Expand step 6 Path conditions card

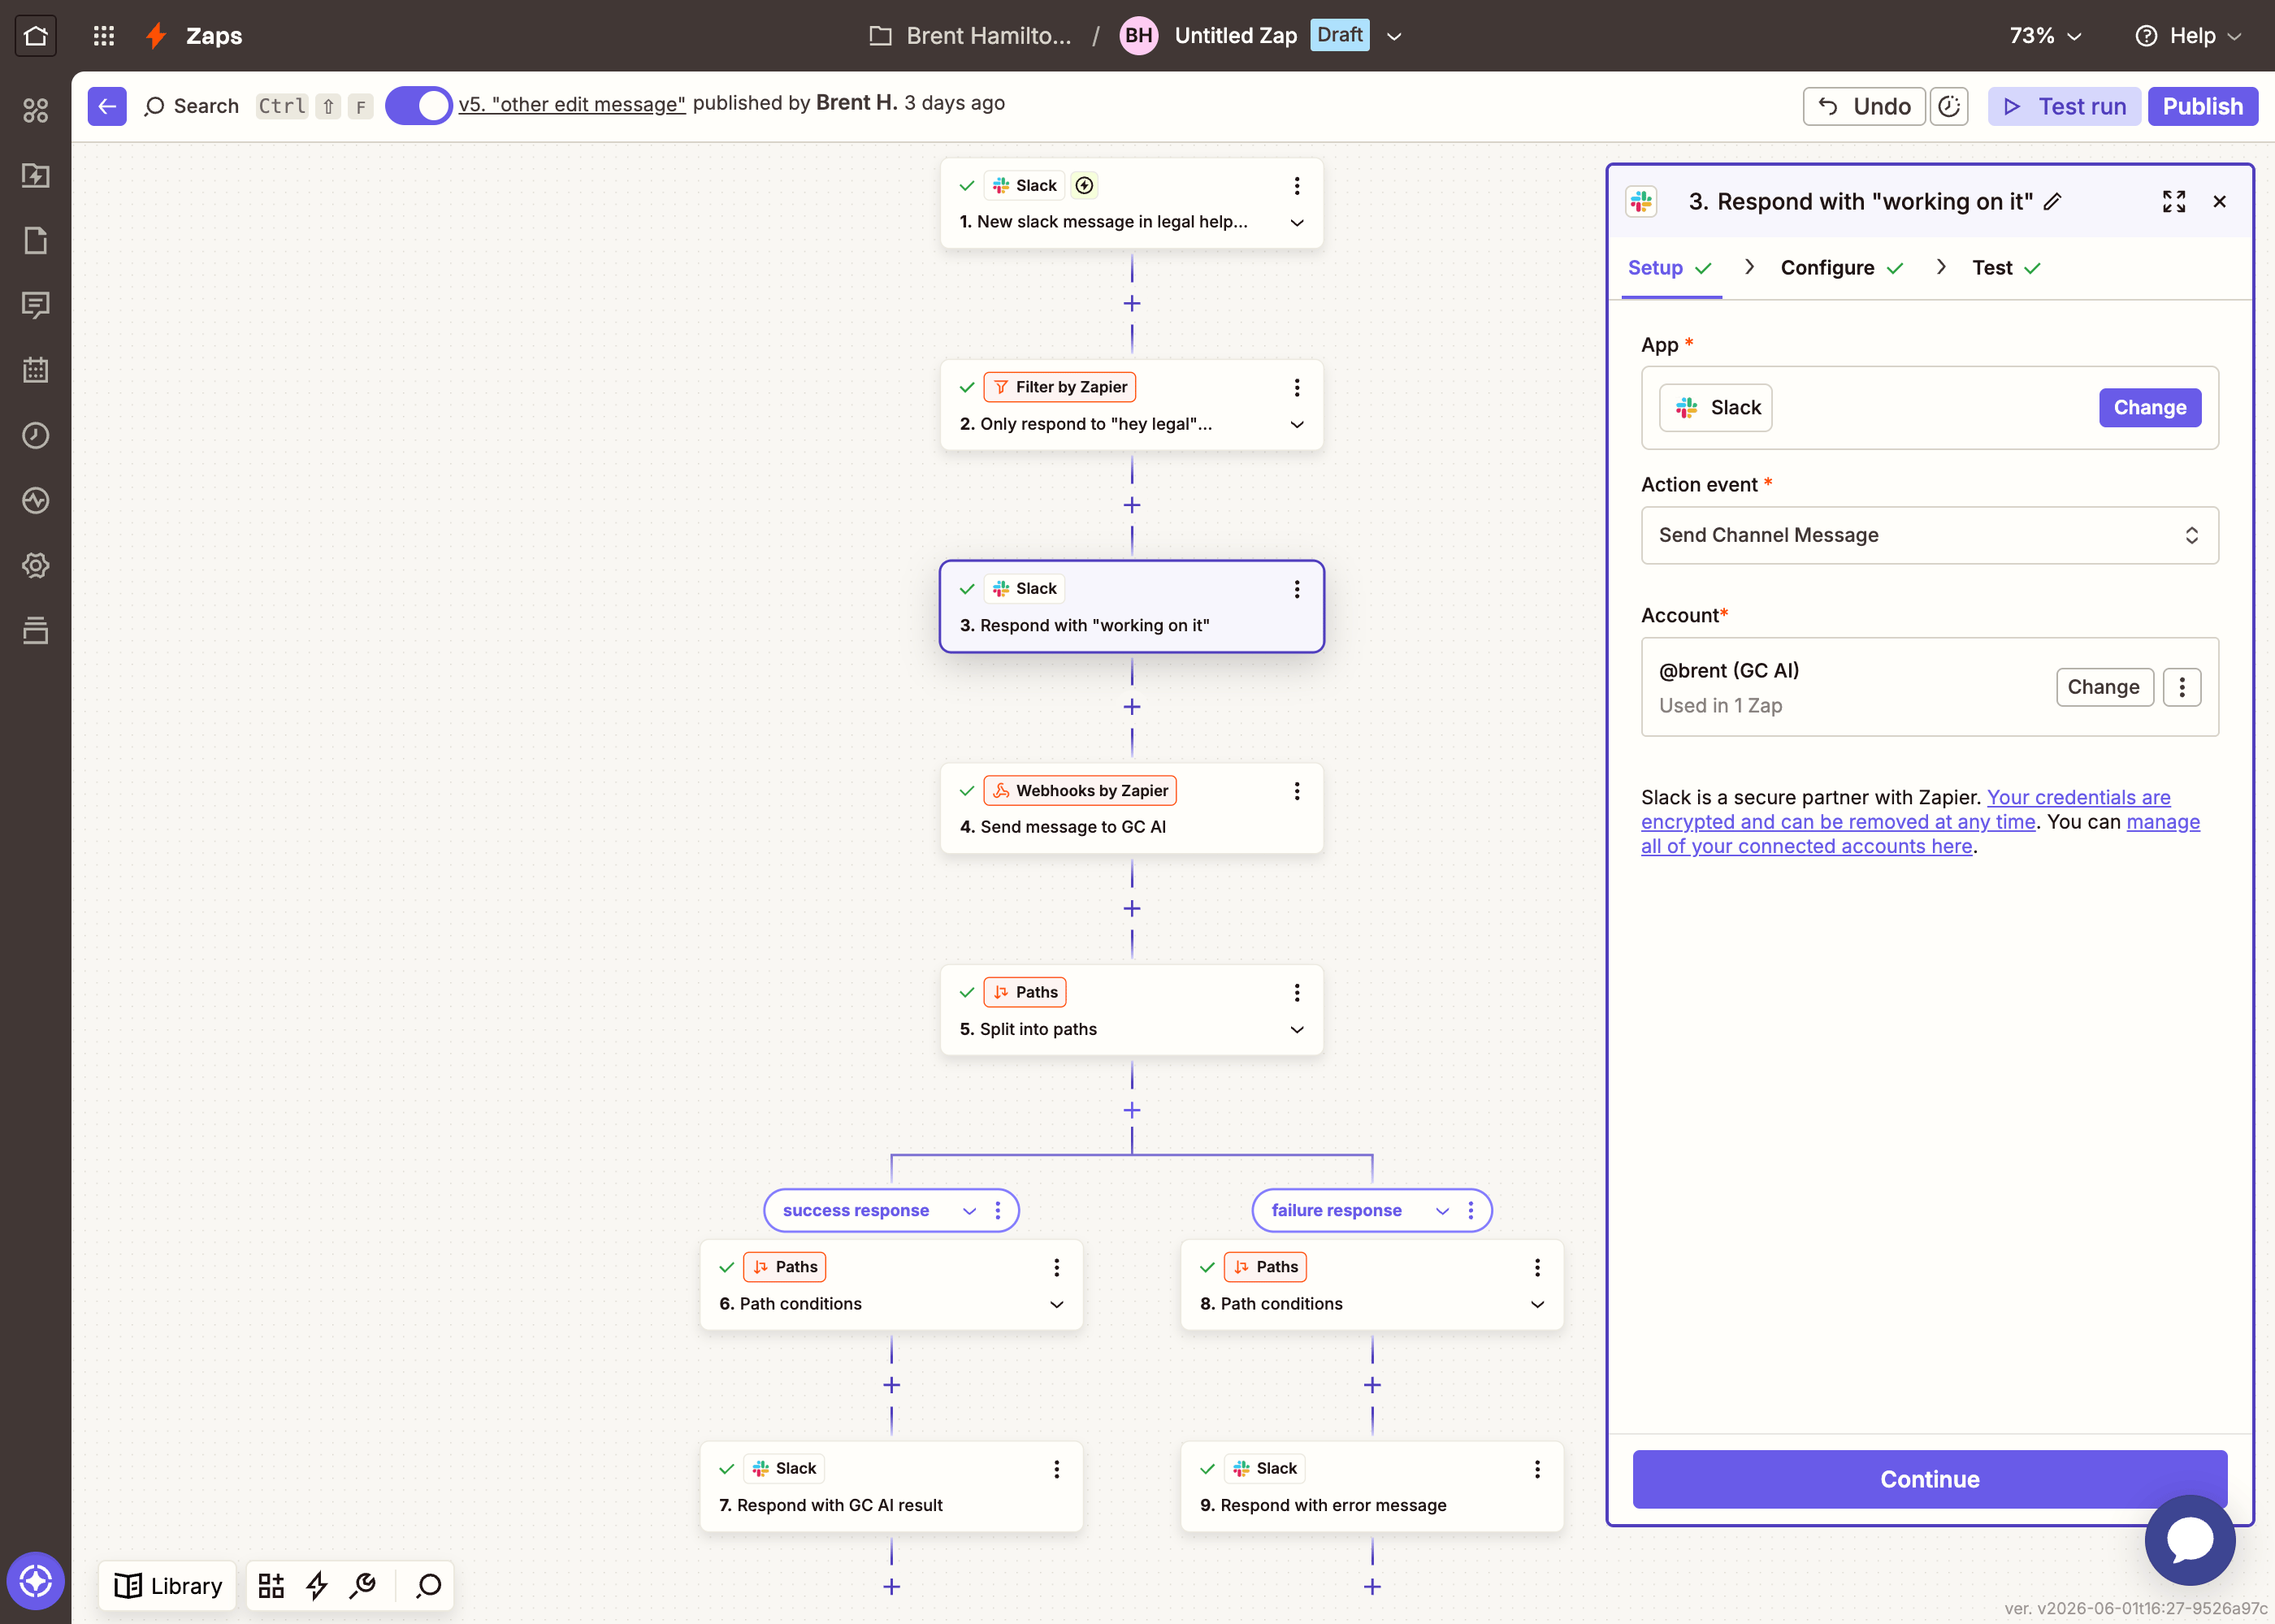pyautogui.click(x=1057, y=1304)
